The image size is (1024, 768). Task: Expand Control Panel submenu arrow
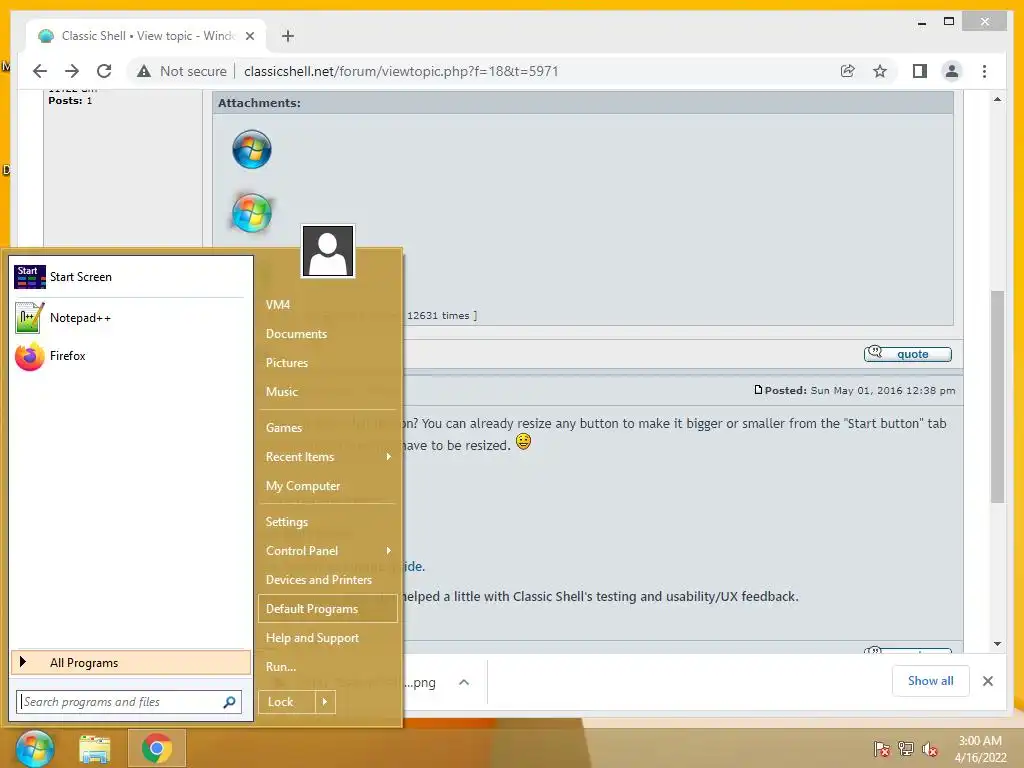(x=389, y=551)
